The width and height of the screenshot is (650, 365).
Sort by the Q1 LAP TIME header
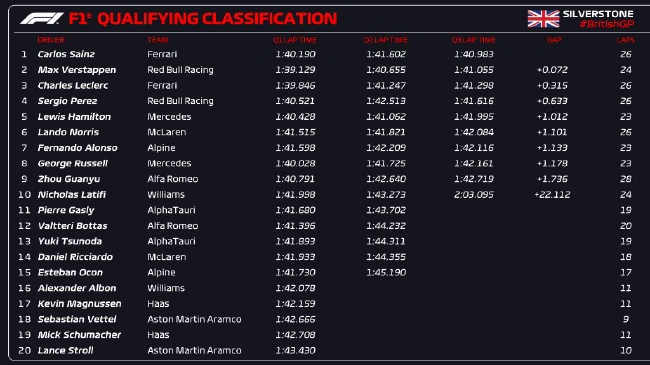295,40
